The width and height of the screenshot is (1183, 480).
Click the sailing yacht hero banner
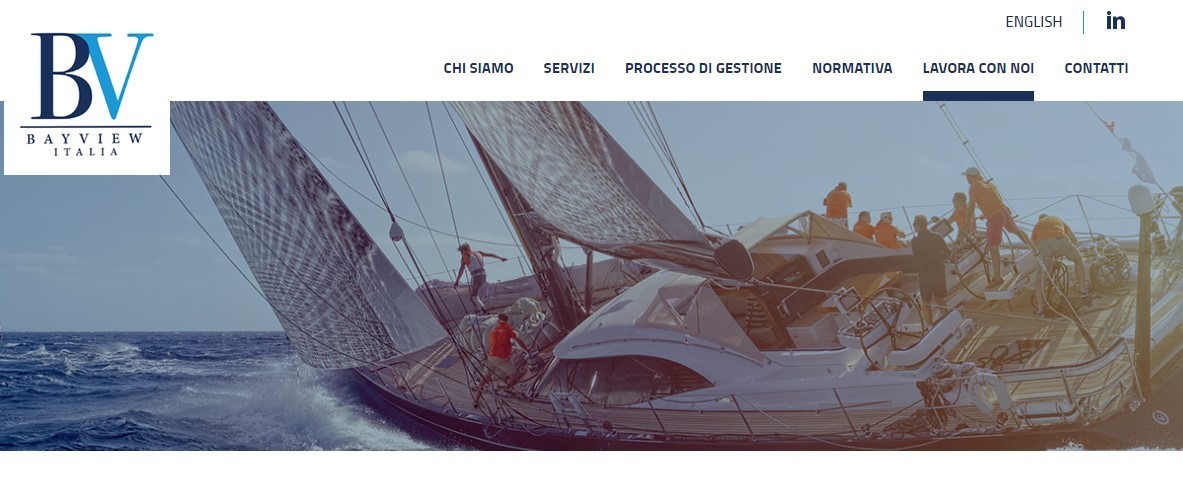[x=592, y=275]
